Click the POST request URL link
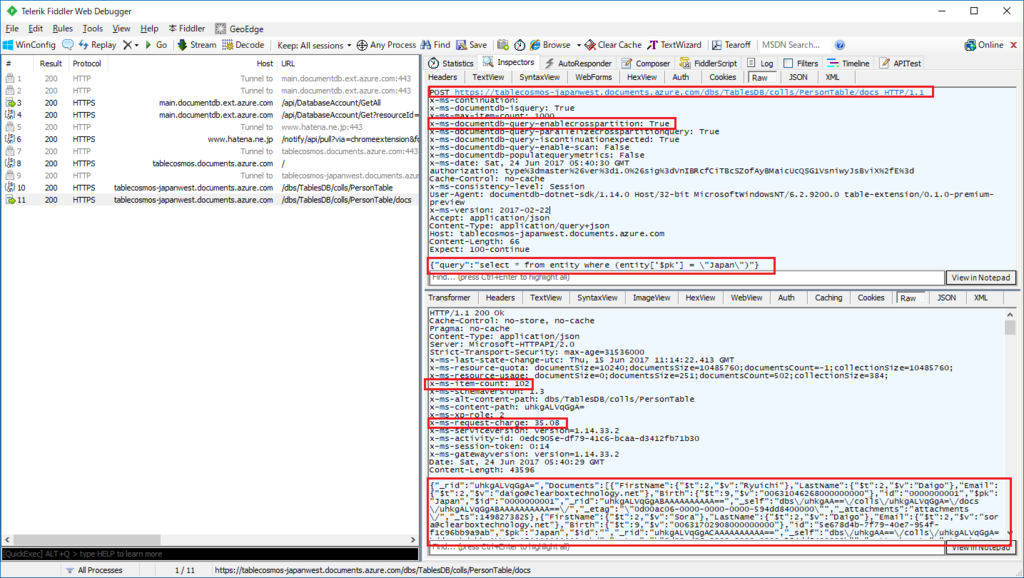The height and width of the screenshot is (578, 1024). coord(689,92)
